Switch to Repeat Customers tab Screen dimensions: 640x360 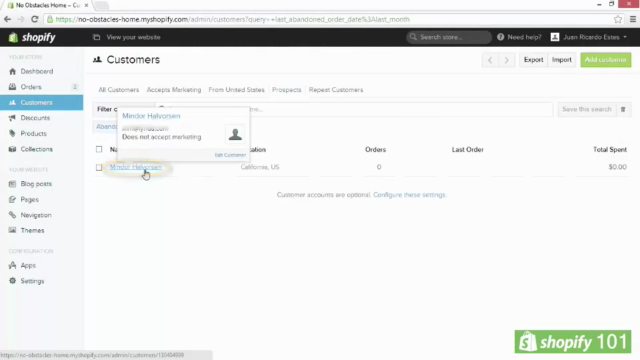pyautogui.click(x=336, y=90)
